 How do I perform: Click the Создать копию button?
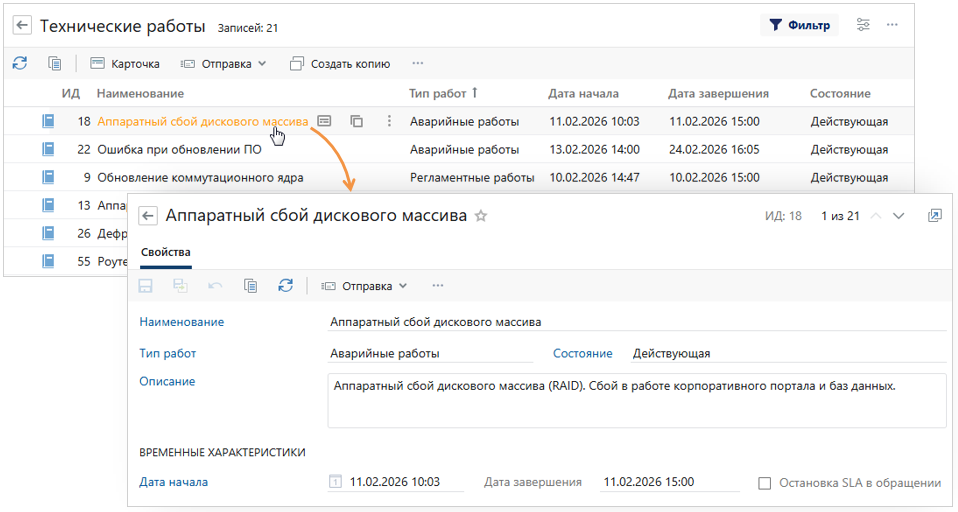tap(340, 63)
